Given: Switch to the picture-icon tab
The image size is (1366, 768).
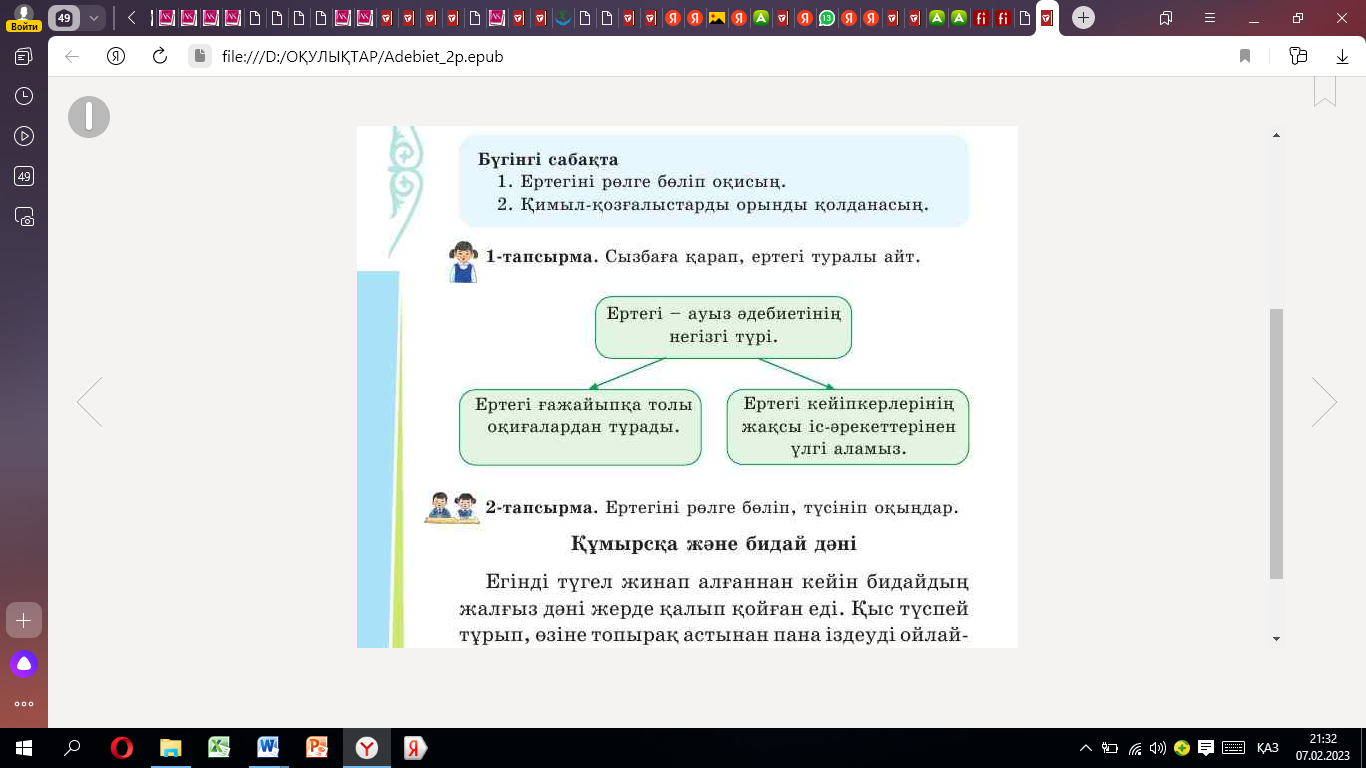Looking at the screenshot, I should 717,18.
